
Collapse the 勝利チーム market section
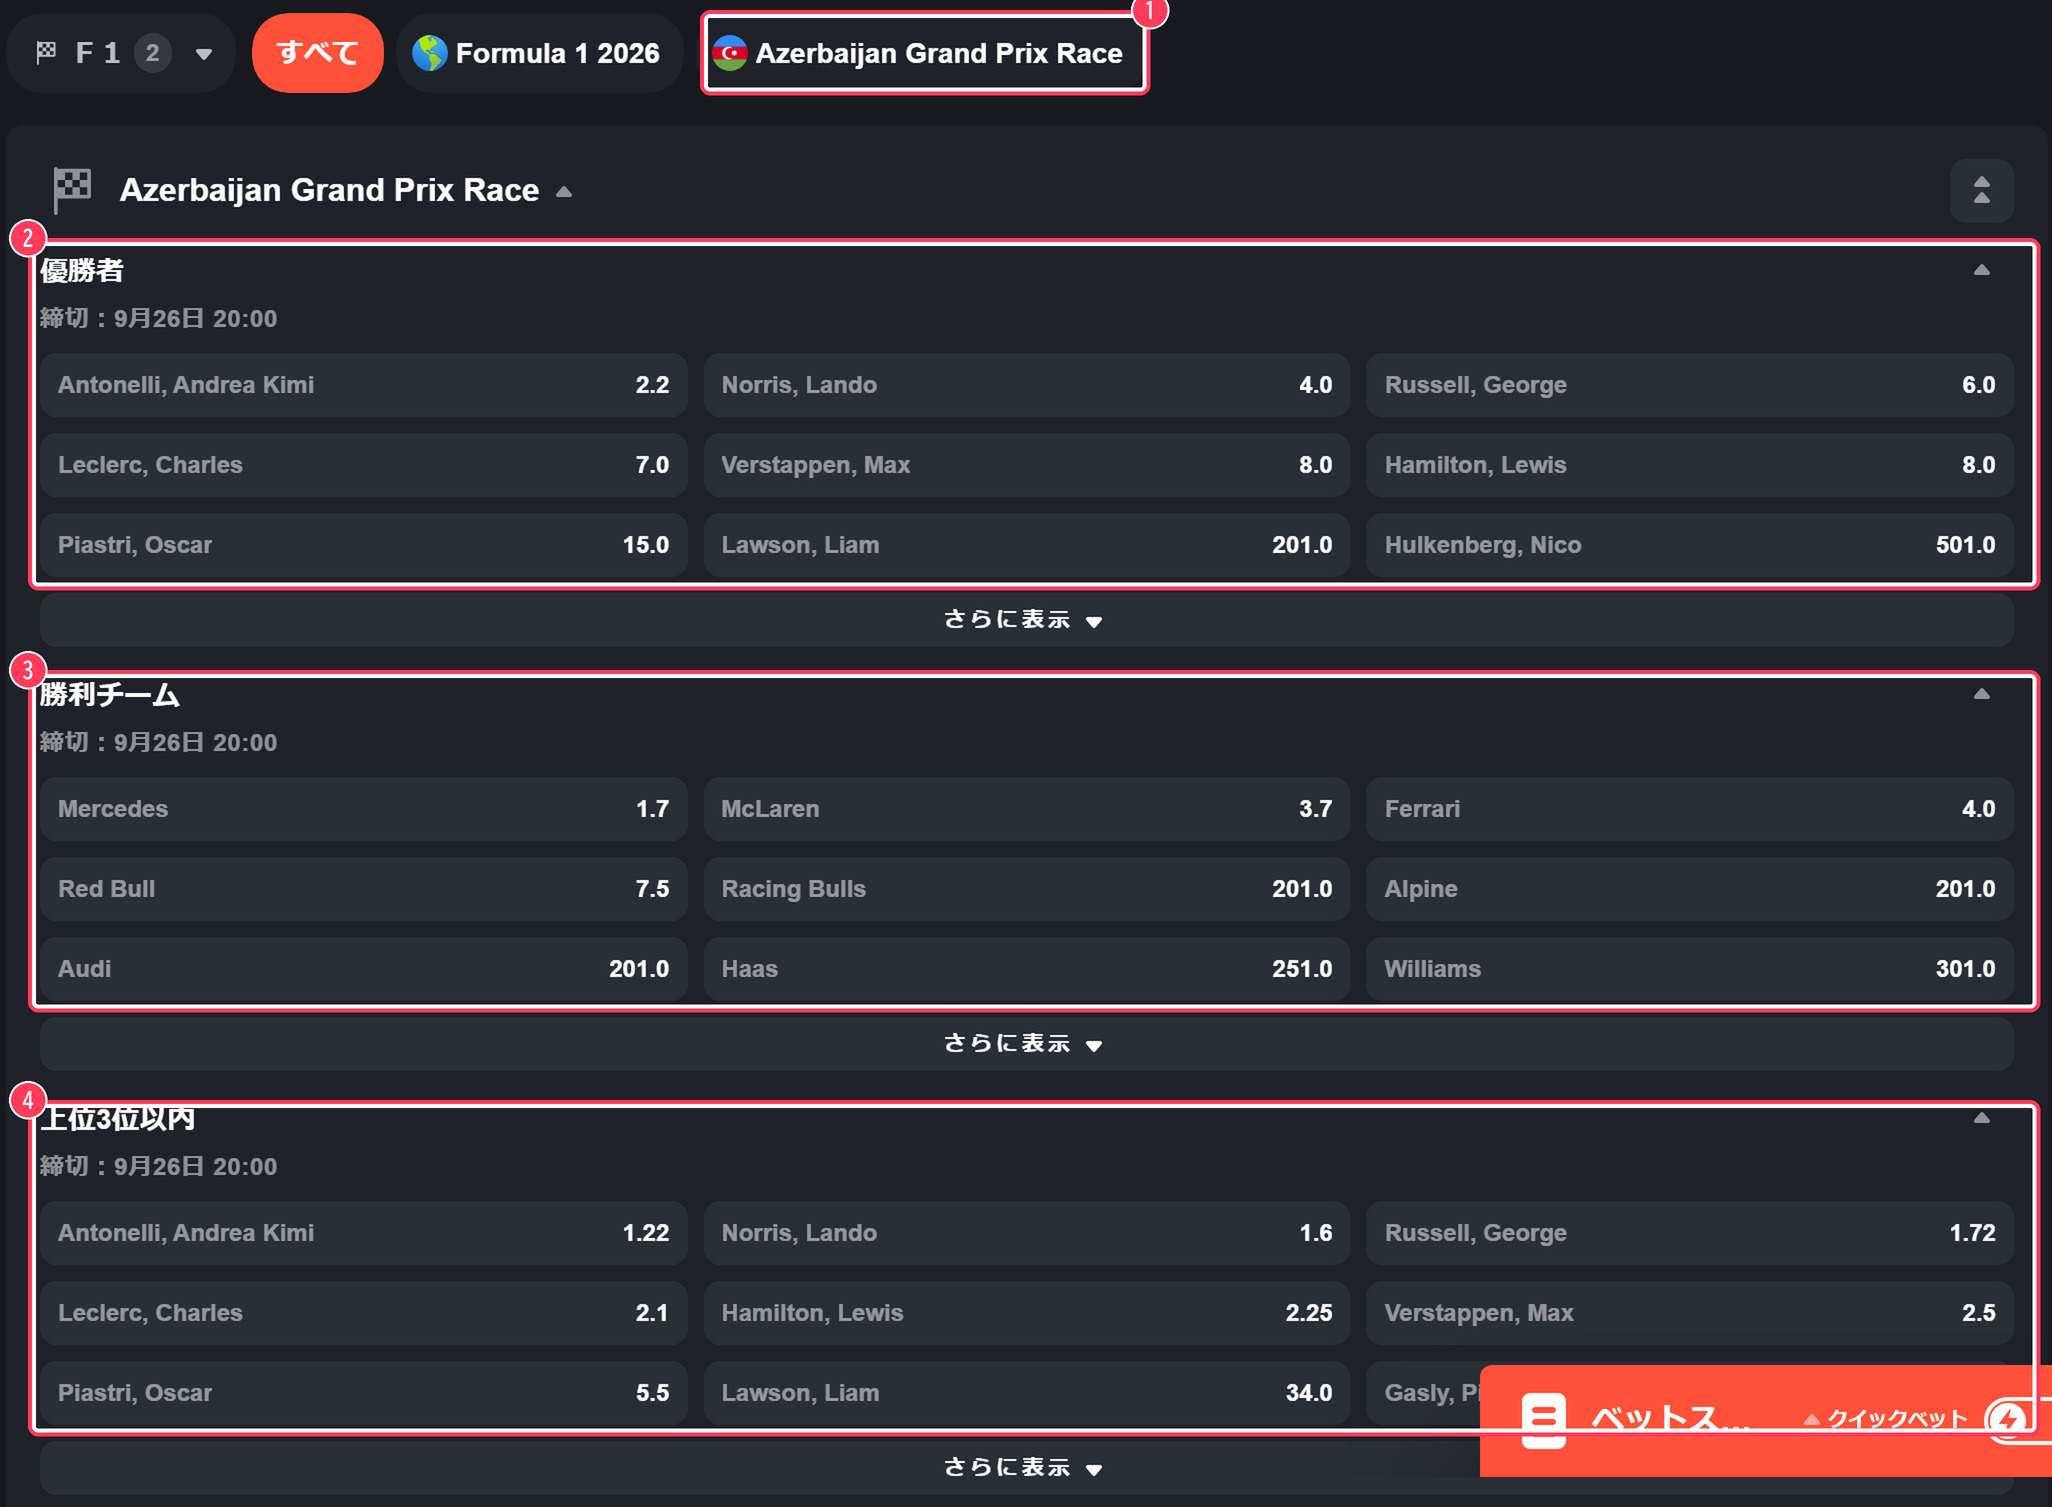point(1981,694)
